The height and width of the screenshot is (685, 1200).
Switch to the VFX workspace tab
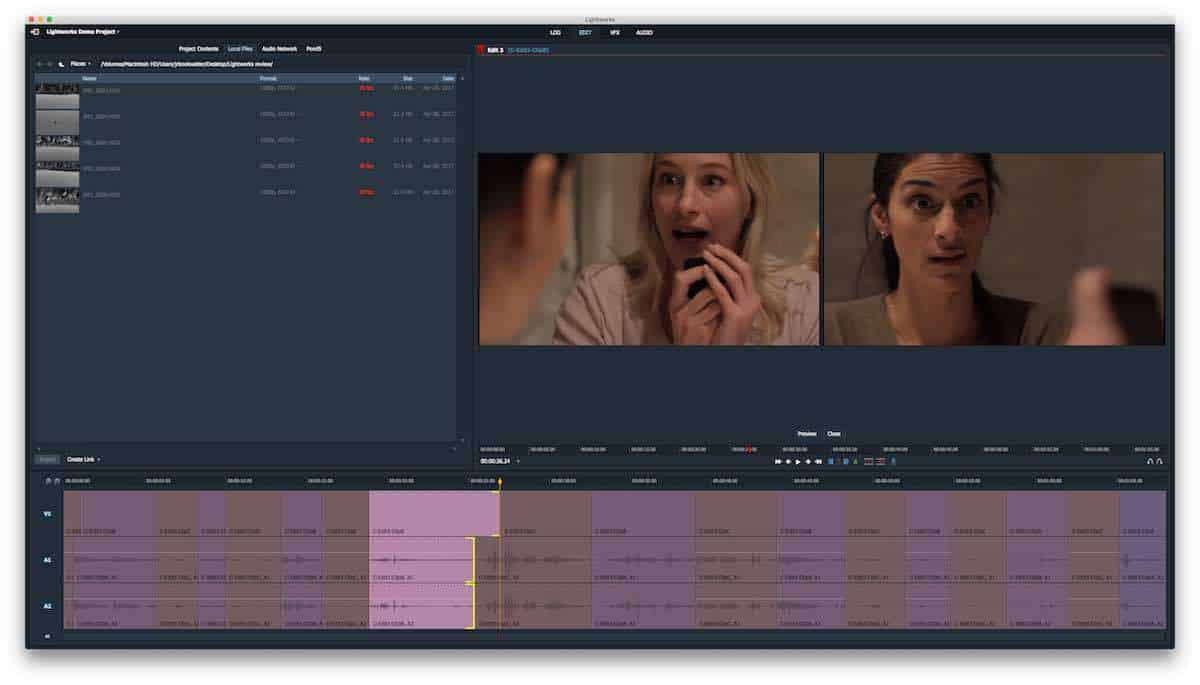615,32
